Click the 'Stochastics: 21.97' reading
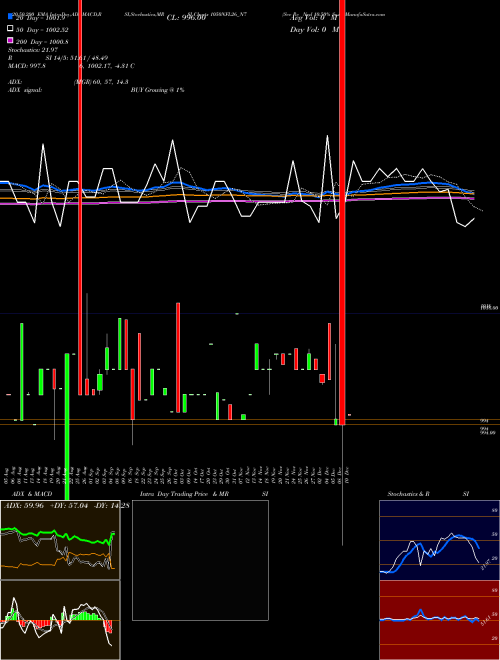Screen dimensions: 500x660 point(33,50)
